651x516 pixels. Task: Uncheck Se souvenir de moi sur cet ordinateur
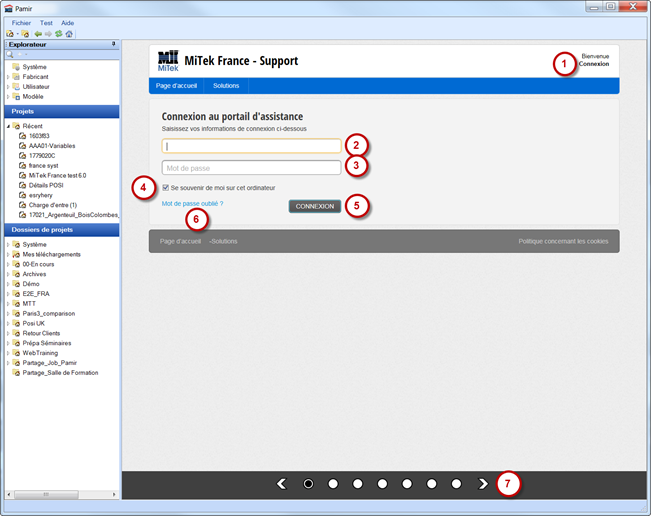pyautogui.click(x=166, y=188)
